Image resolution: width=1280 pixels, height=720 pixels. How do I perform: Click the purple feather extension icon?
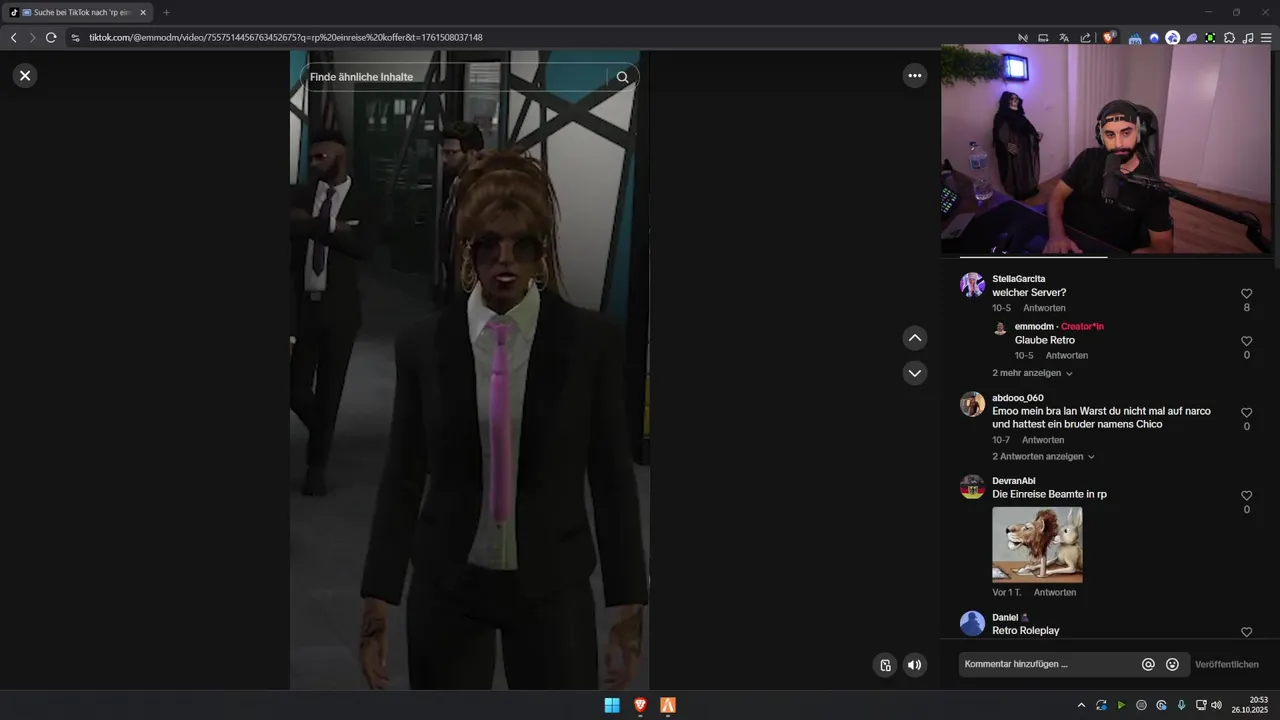[1191, 37]
